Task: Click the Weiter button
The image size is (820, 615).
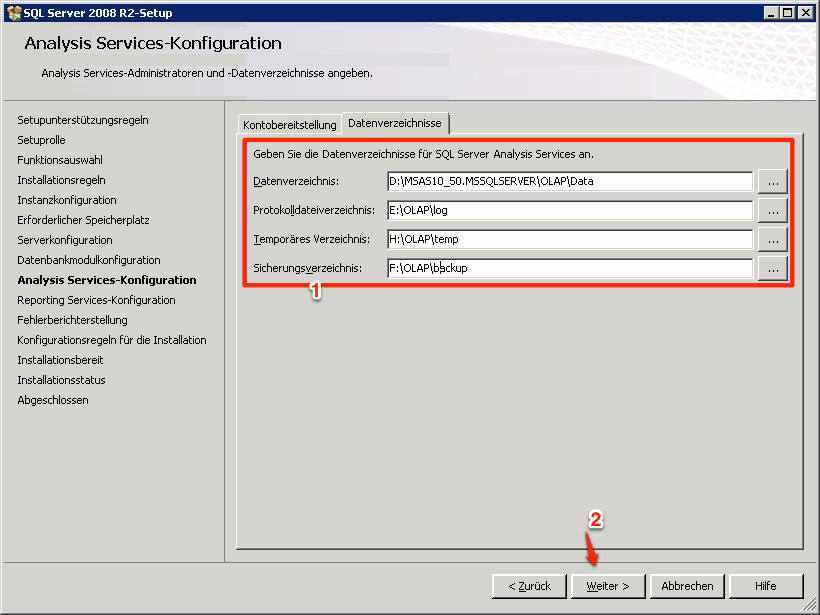Action: tap(608, 586)
